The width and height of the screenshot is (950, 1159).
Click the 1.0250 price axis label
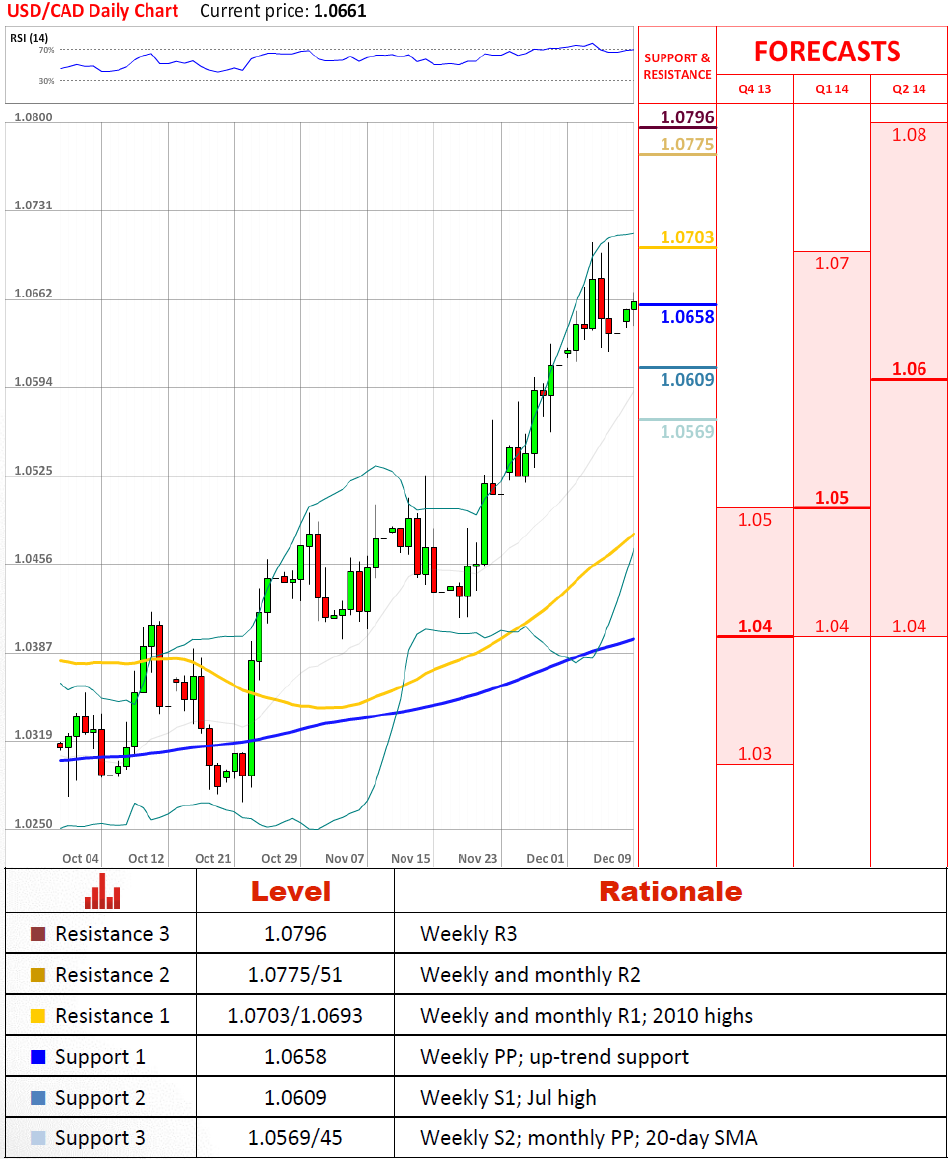[33, 823]
